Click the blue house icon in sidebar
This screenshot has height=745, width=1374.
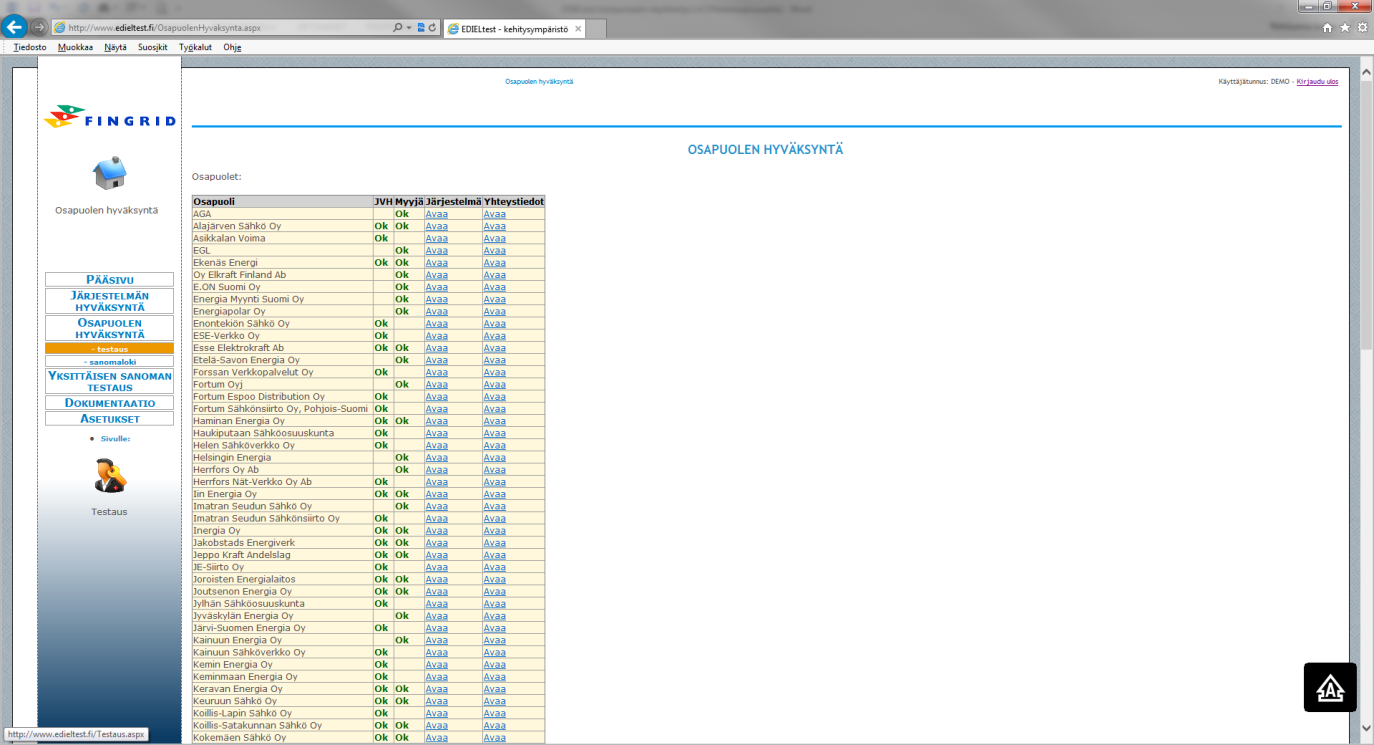point(109,173)
